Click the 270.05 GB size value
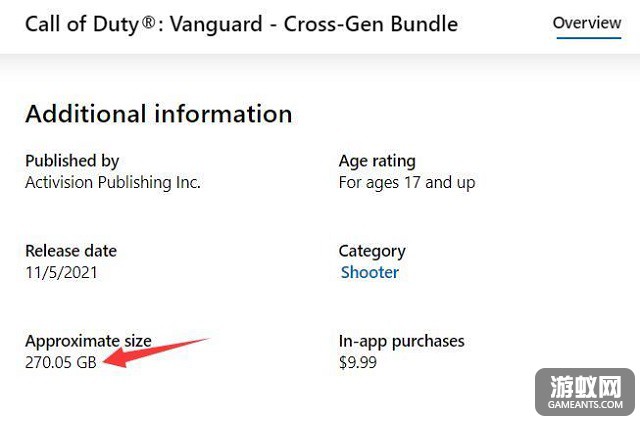The width and height of the screenshot is (640, 421). pyautogui.click(x=61, y=363)
